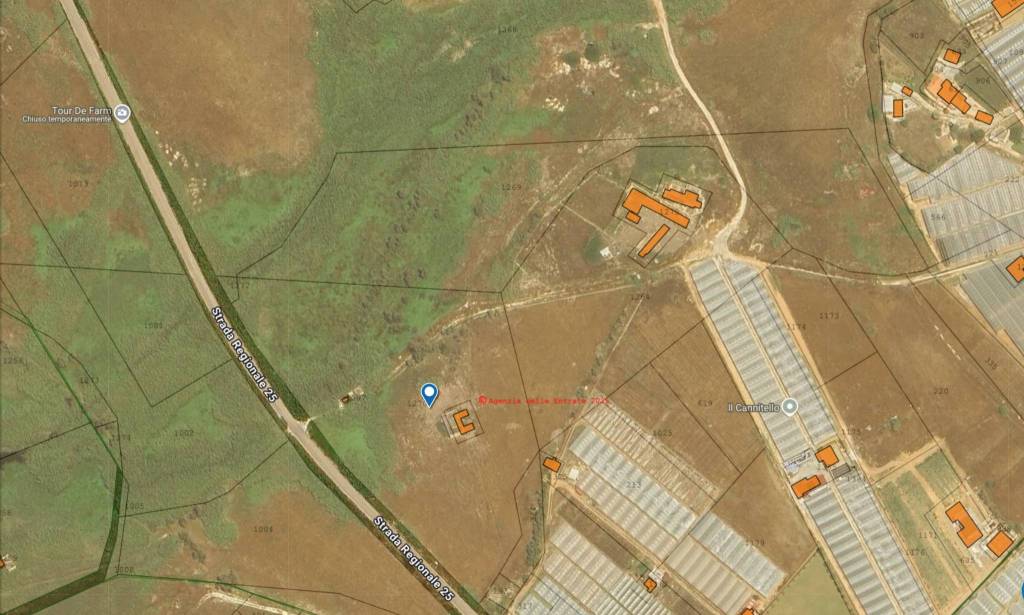1024x615 pixels.
Task: Open the Il Cannitello place label
Action: point(754,407)
